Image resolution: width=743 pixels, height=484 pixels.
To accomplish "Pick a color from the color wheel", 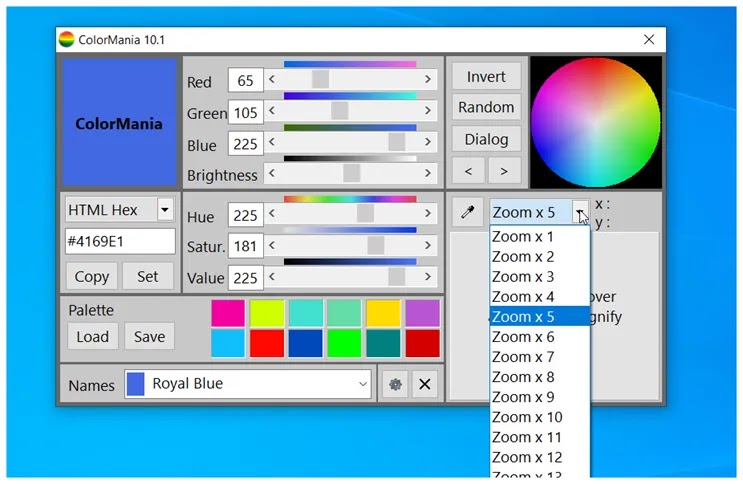I will coord(596,122).
